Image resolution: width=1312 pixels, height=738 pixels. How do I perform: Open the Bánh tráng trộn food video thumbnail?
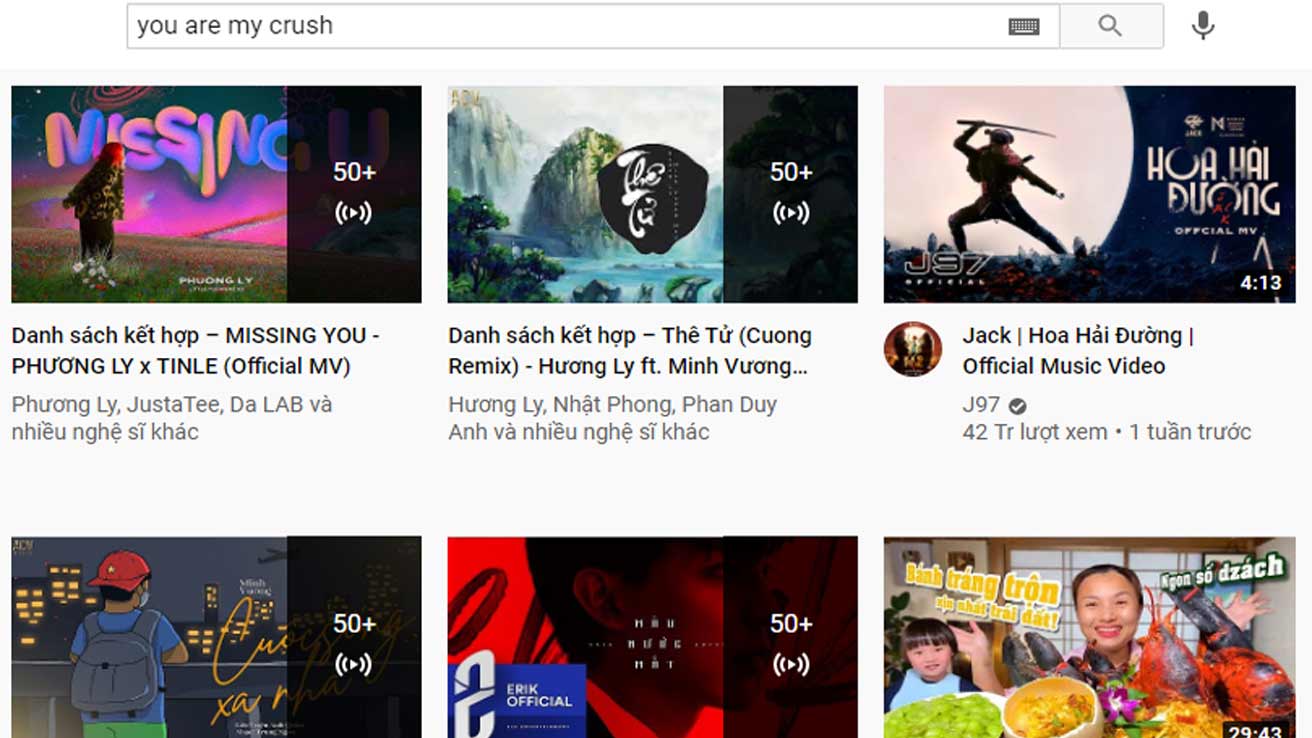[1096, 640]
